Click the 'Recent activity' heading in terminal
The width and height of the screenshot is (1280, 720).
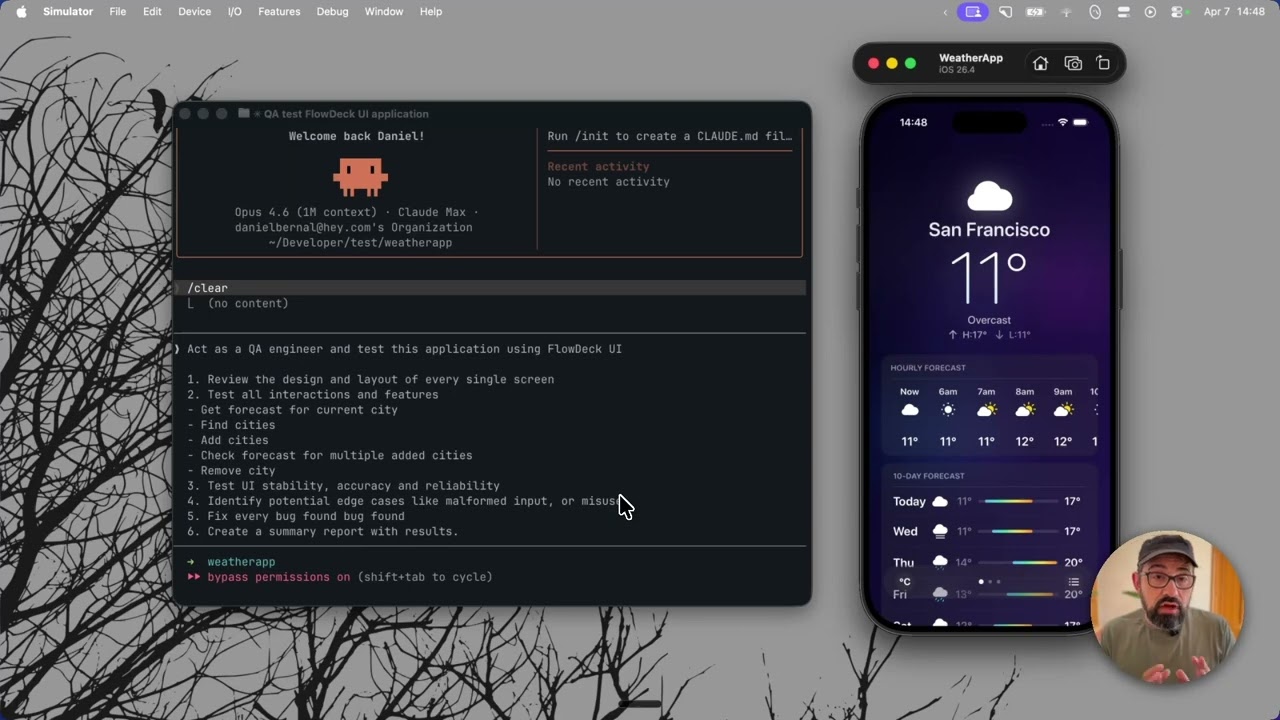598,167
